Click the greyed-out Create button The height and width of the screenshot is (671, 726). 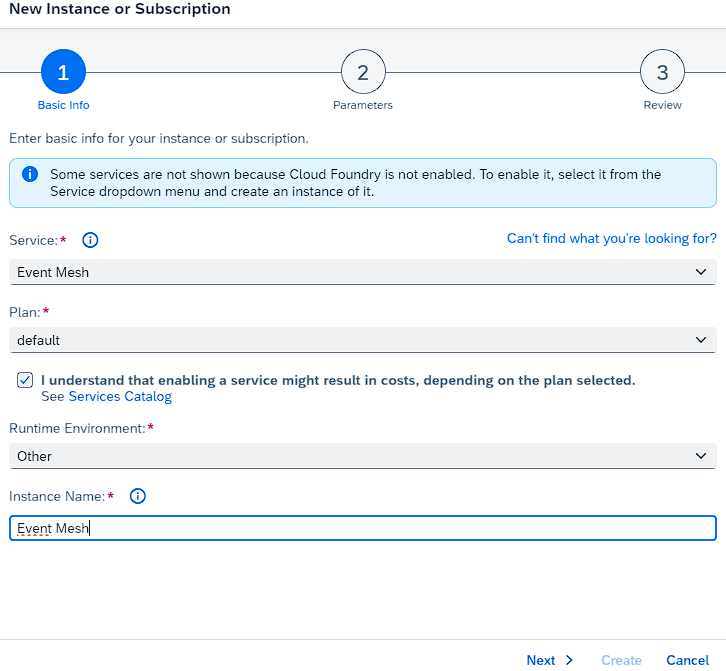[x=621, y=660]
